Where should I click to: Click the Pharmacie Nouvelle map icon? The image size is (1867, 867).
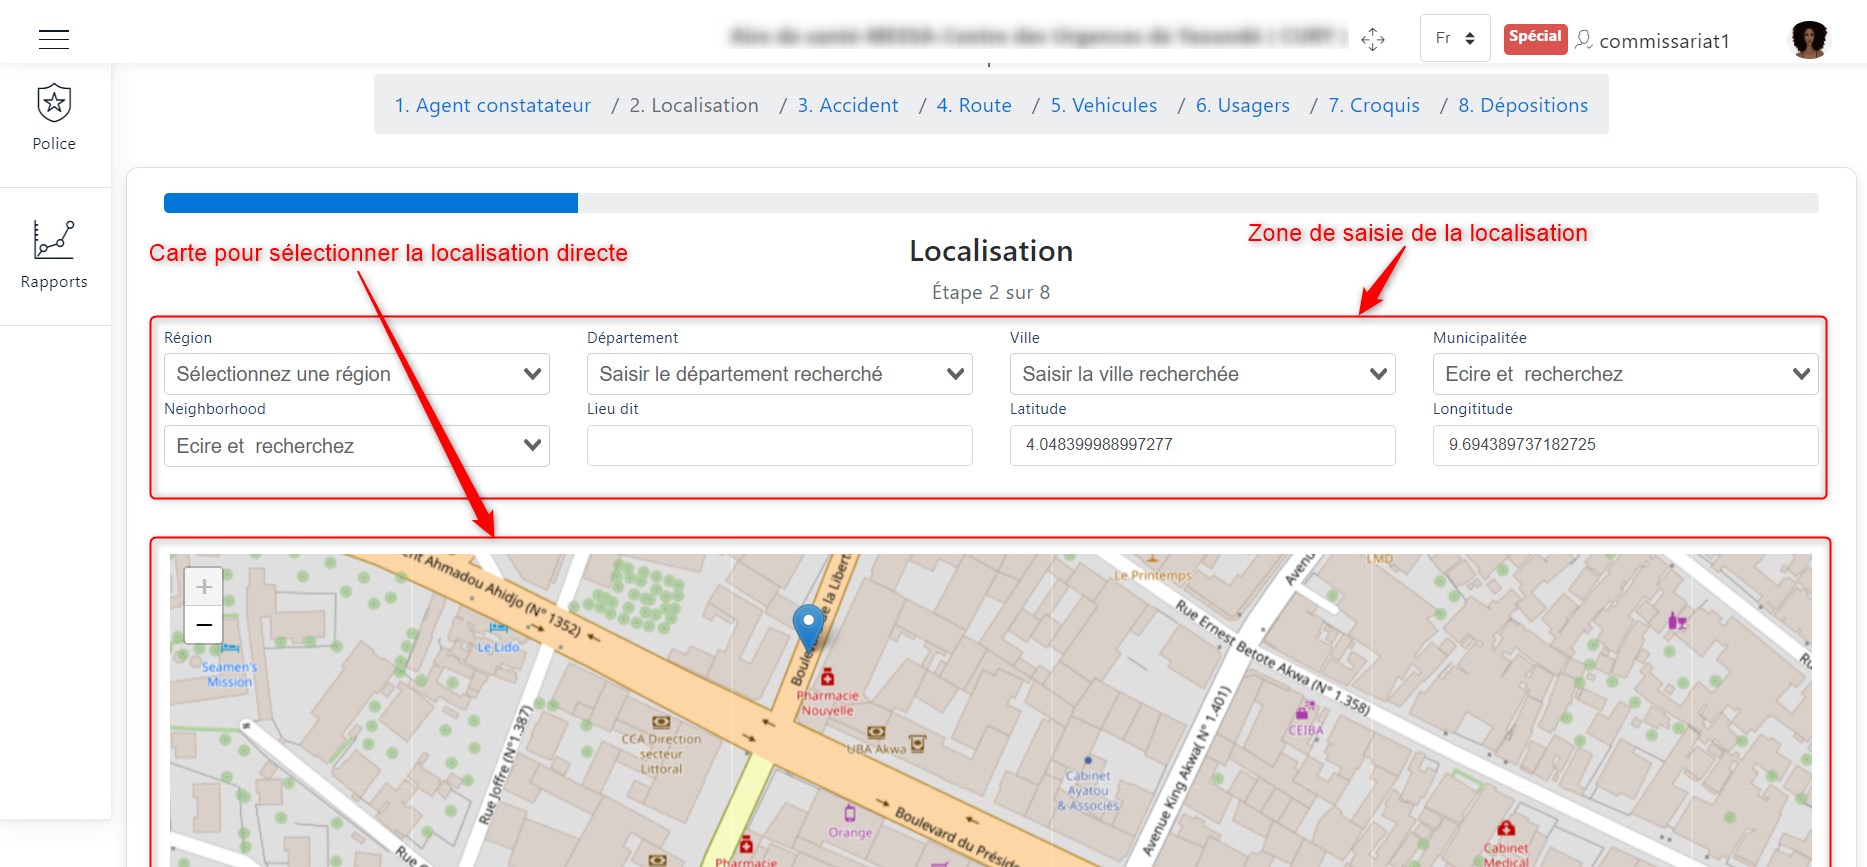pyautogui.click(x=827, y=677)
